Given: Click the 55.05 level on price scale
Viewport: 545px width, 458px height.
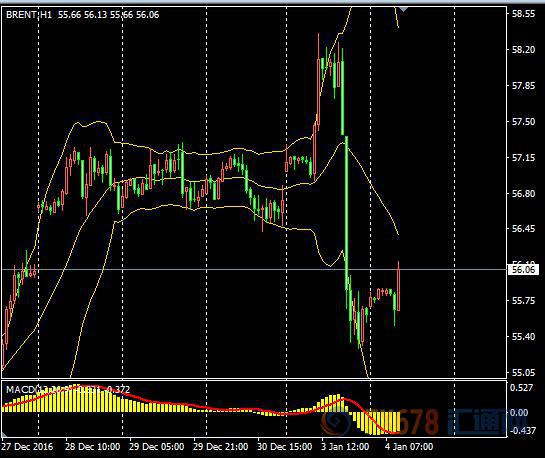Looking at the screenshot, I should point(523,372).
